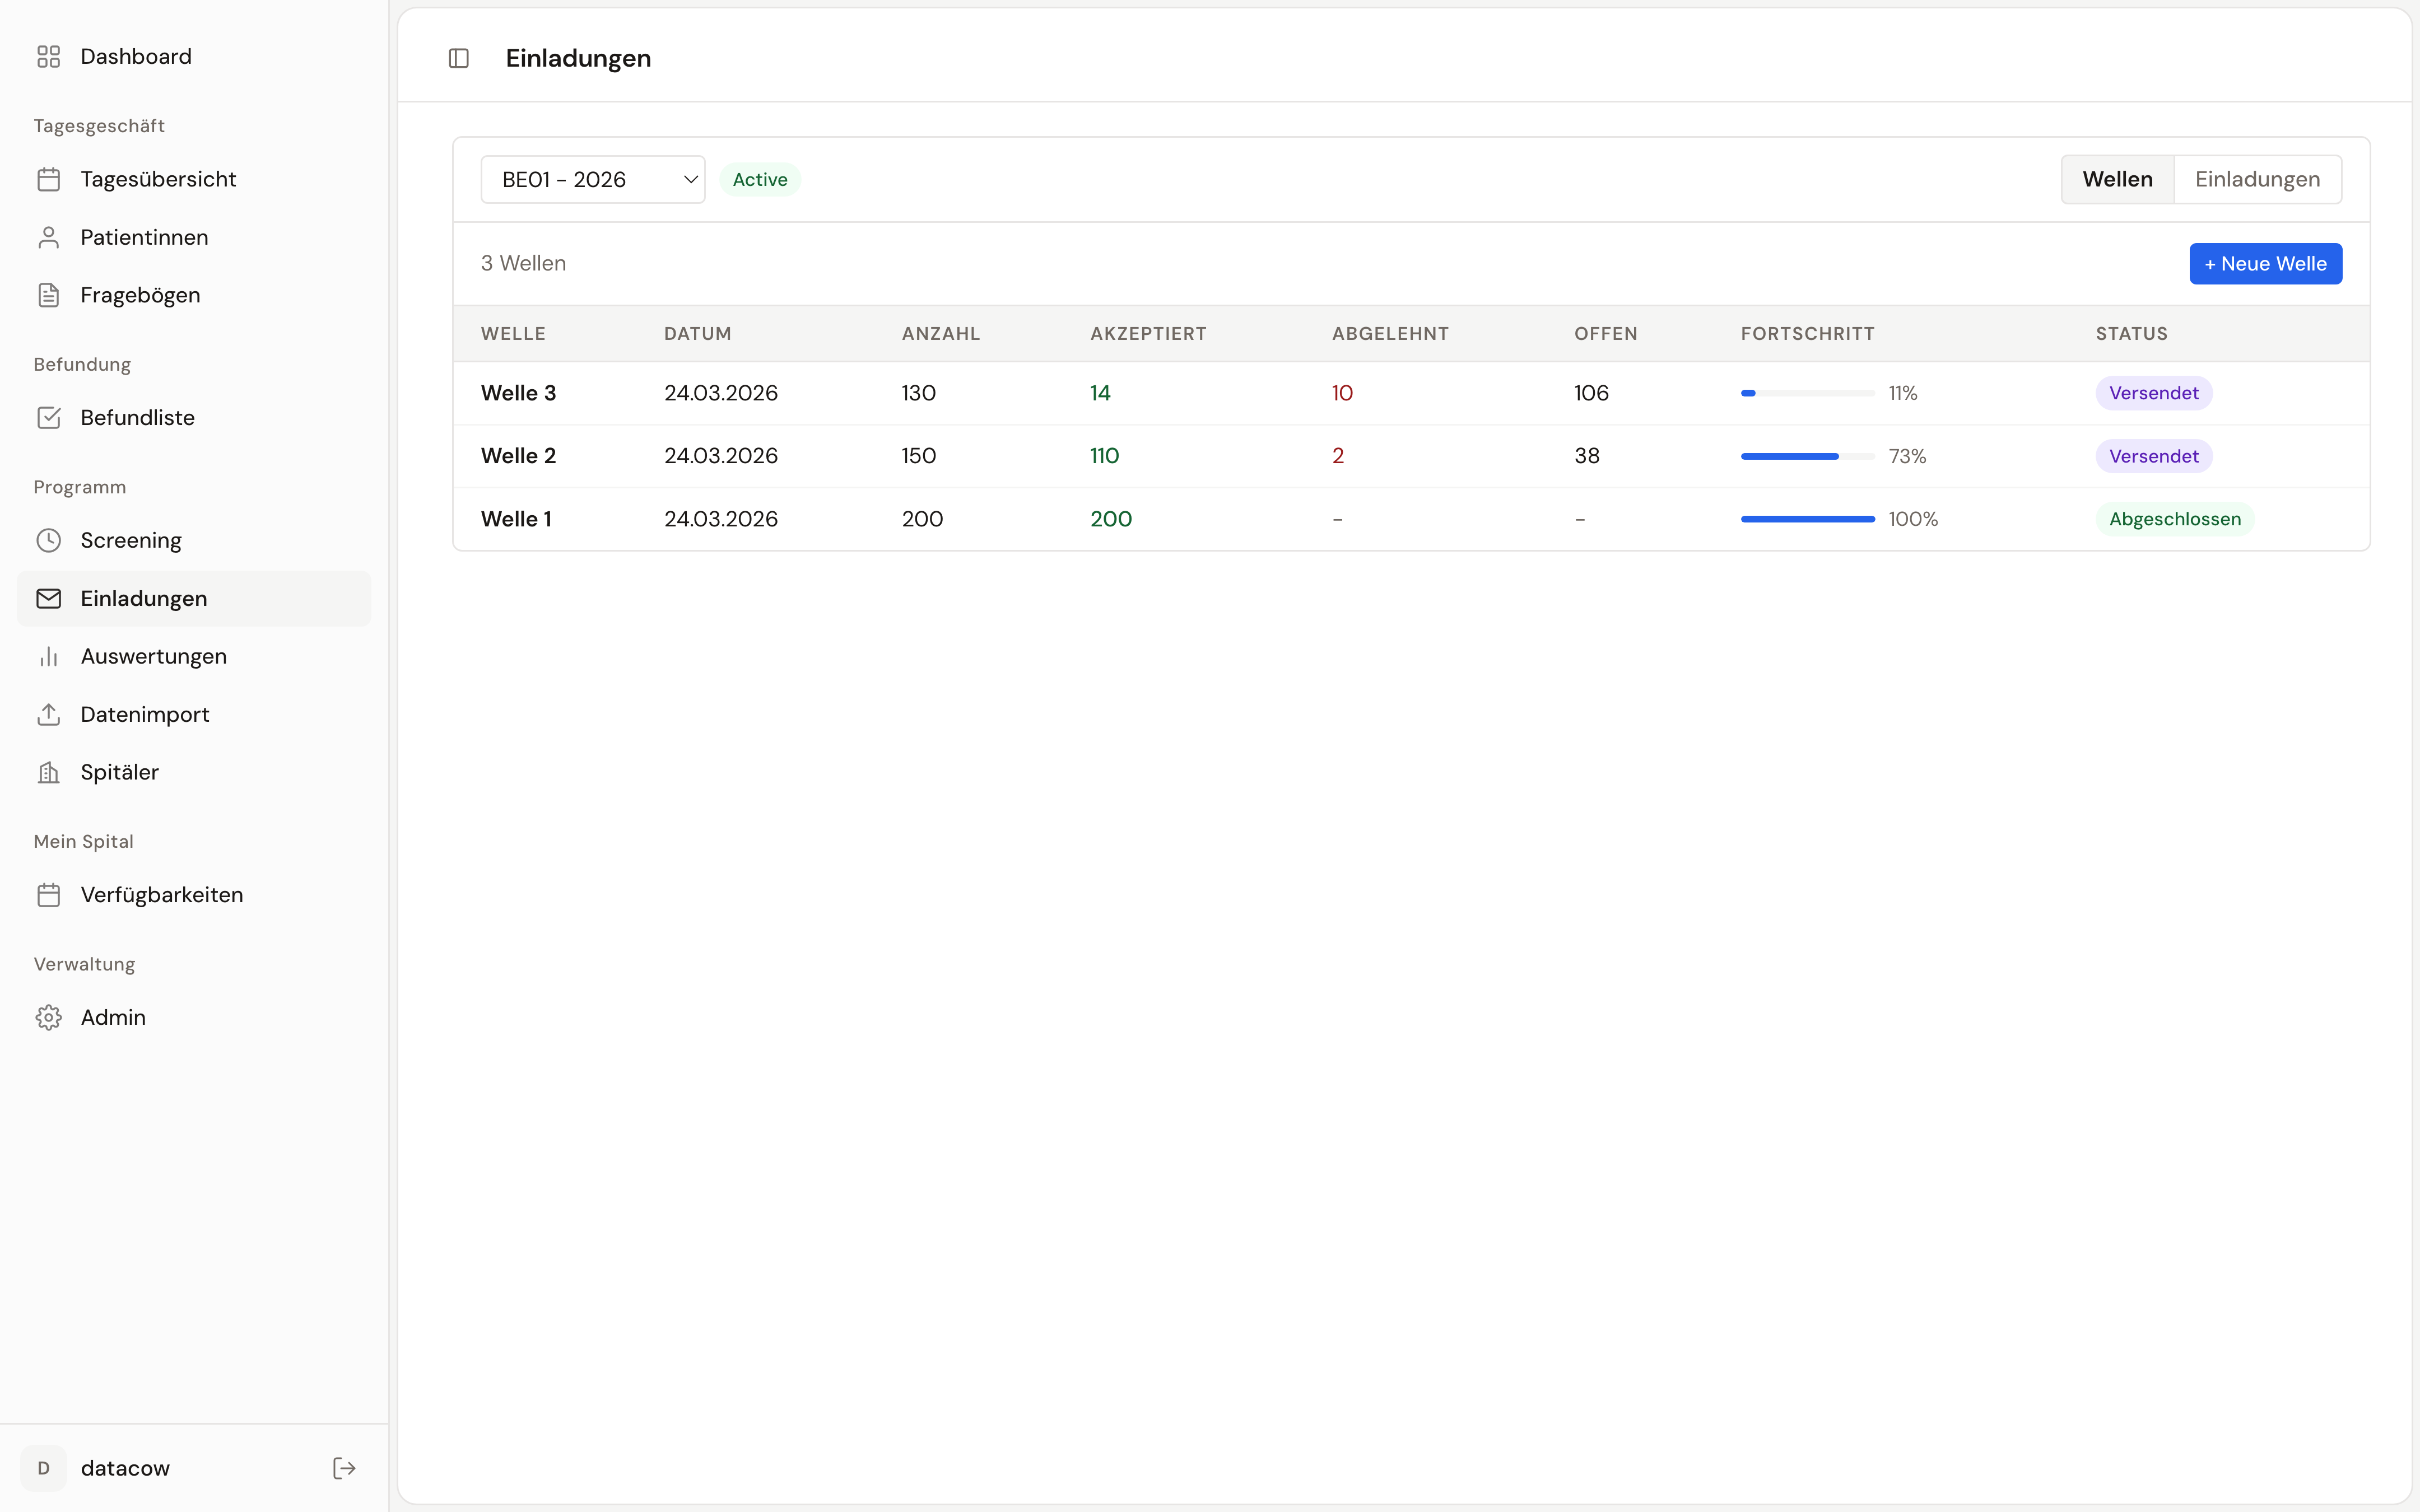Switch to the Einladungen view tab
2420x1512 pixels.
[2257, 179]
